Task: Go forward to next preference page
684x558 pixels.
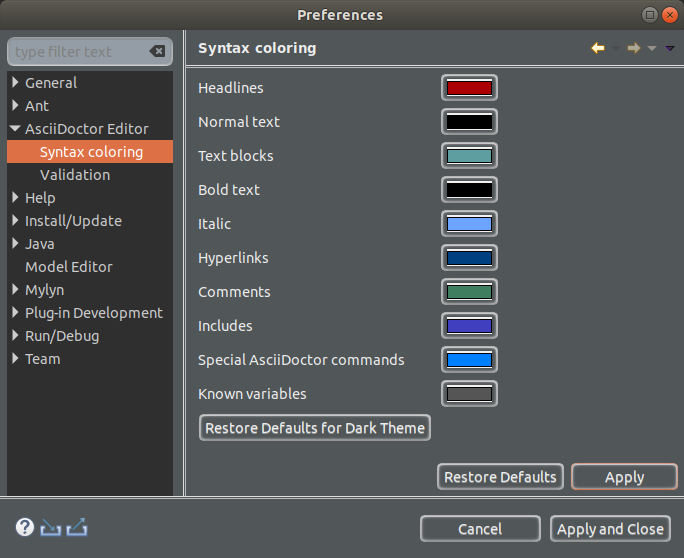Action: (634, 48)
